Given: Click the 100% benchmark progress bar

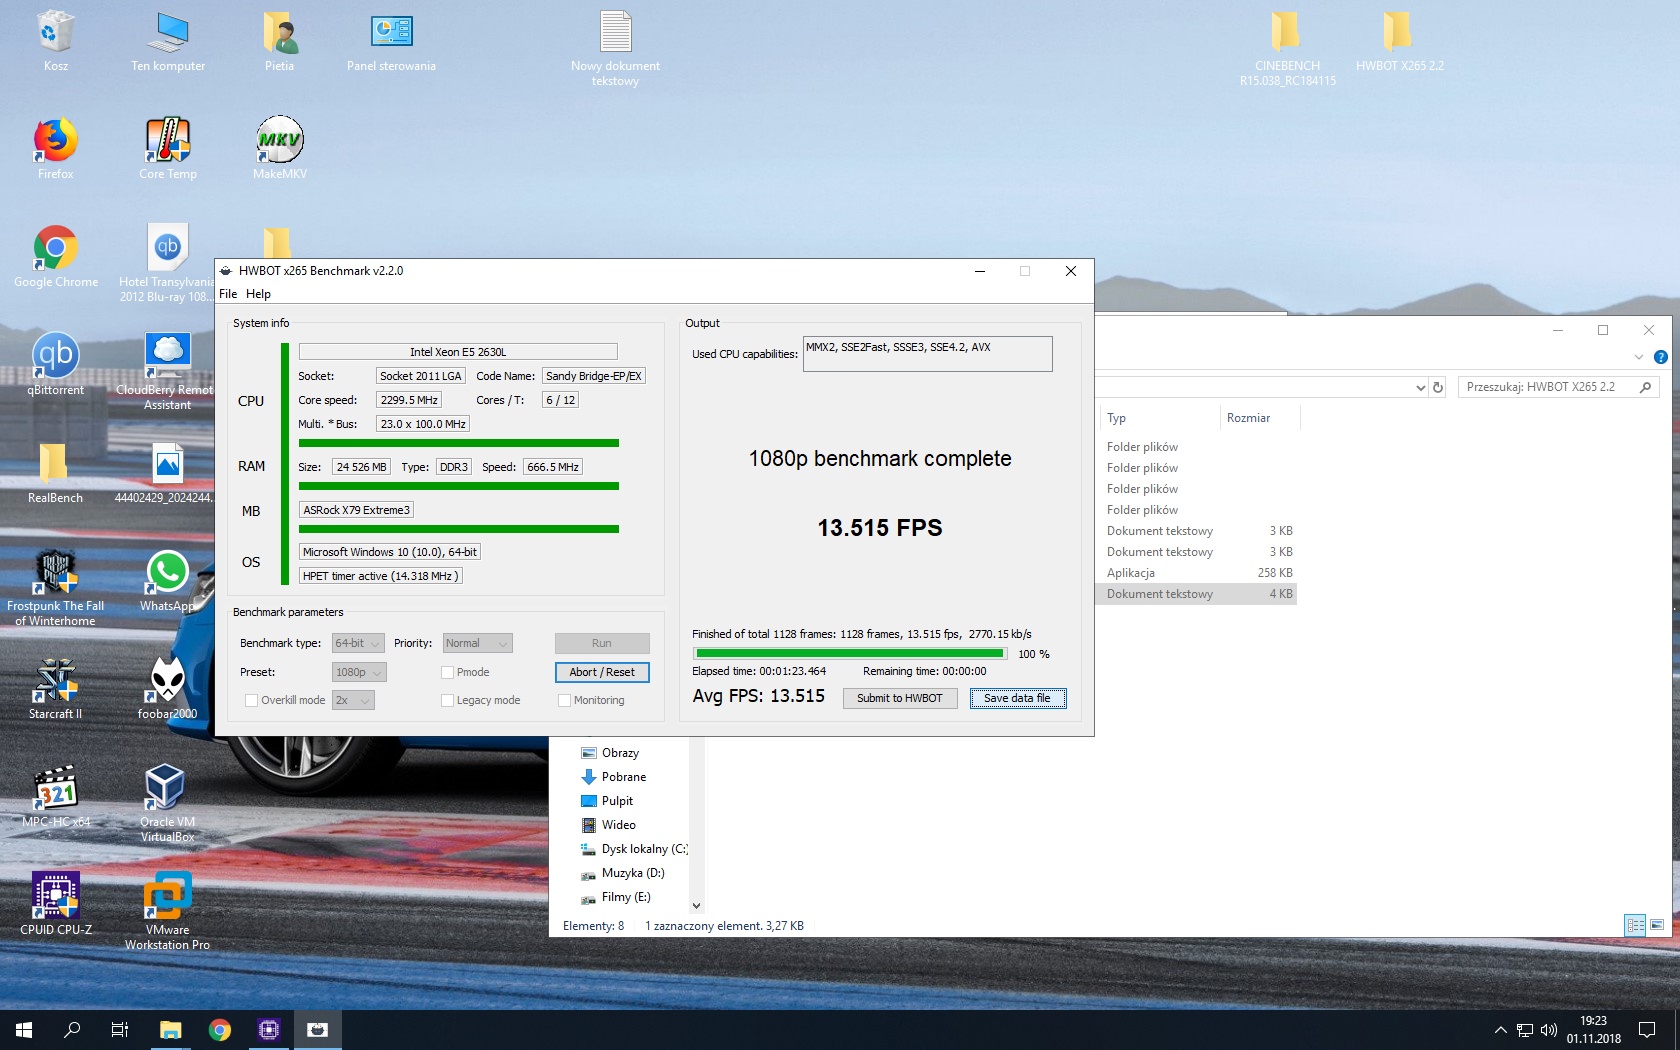Looking at the screenshot, I should point(850,654).
